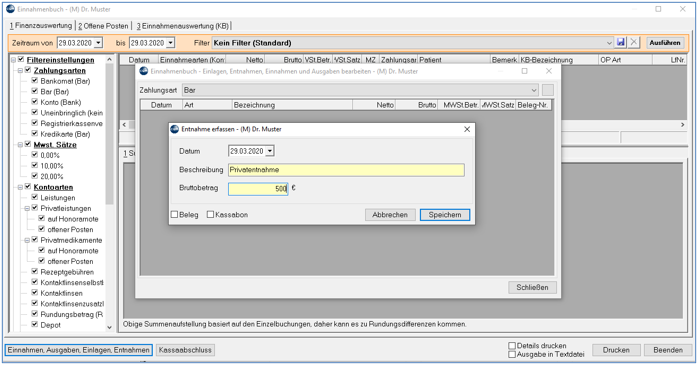
Task: Click Einnahmen, Ausgaben, Einlagen, Entnahmen button
Action: (x=78, y=350)
